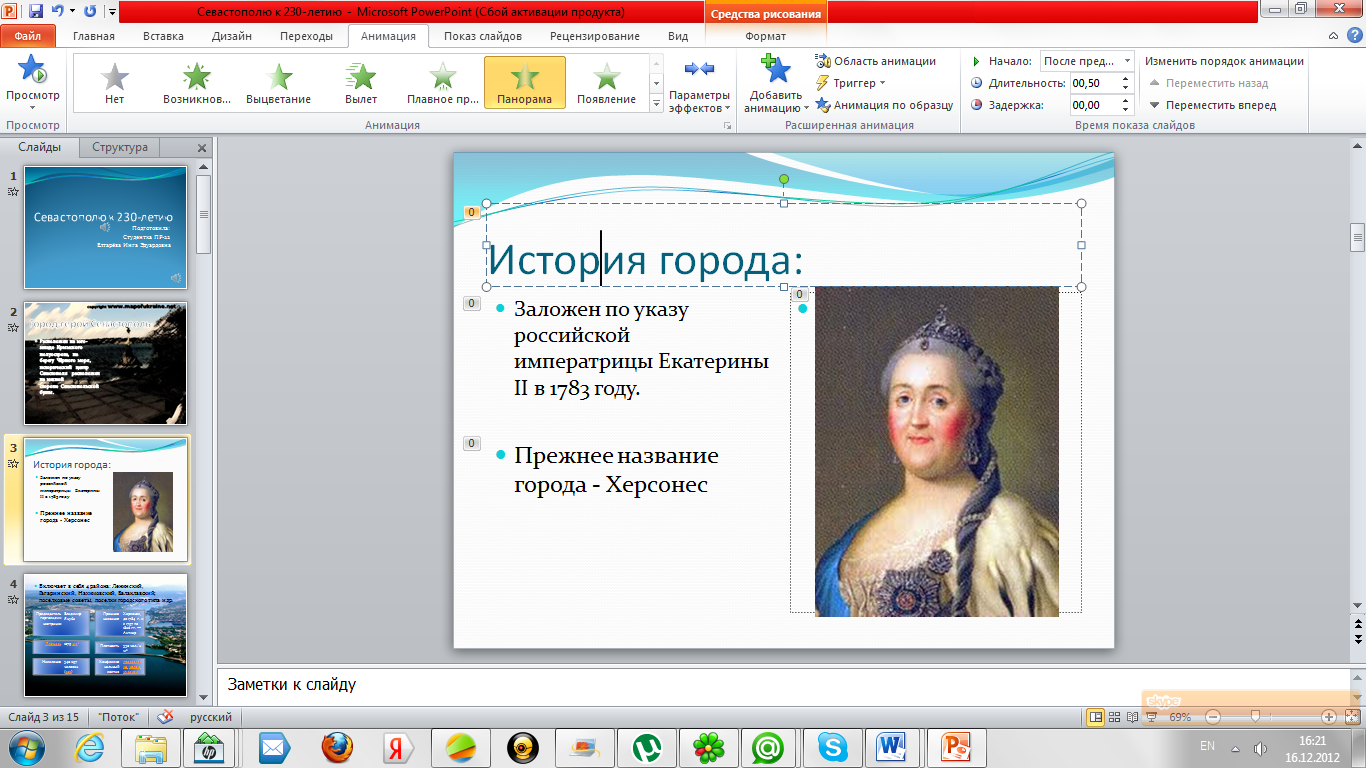Click the Заметки к слайду notes area
Image resolution: width=1366 pixels, height=768 pixels.
[783, 685]
